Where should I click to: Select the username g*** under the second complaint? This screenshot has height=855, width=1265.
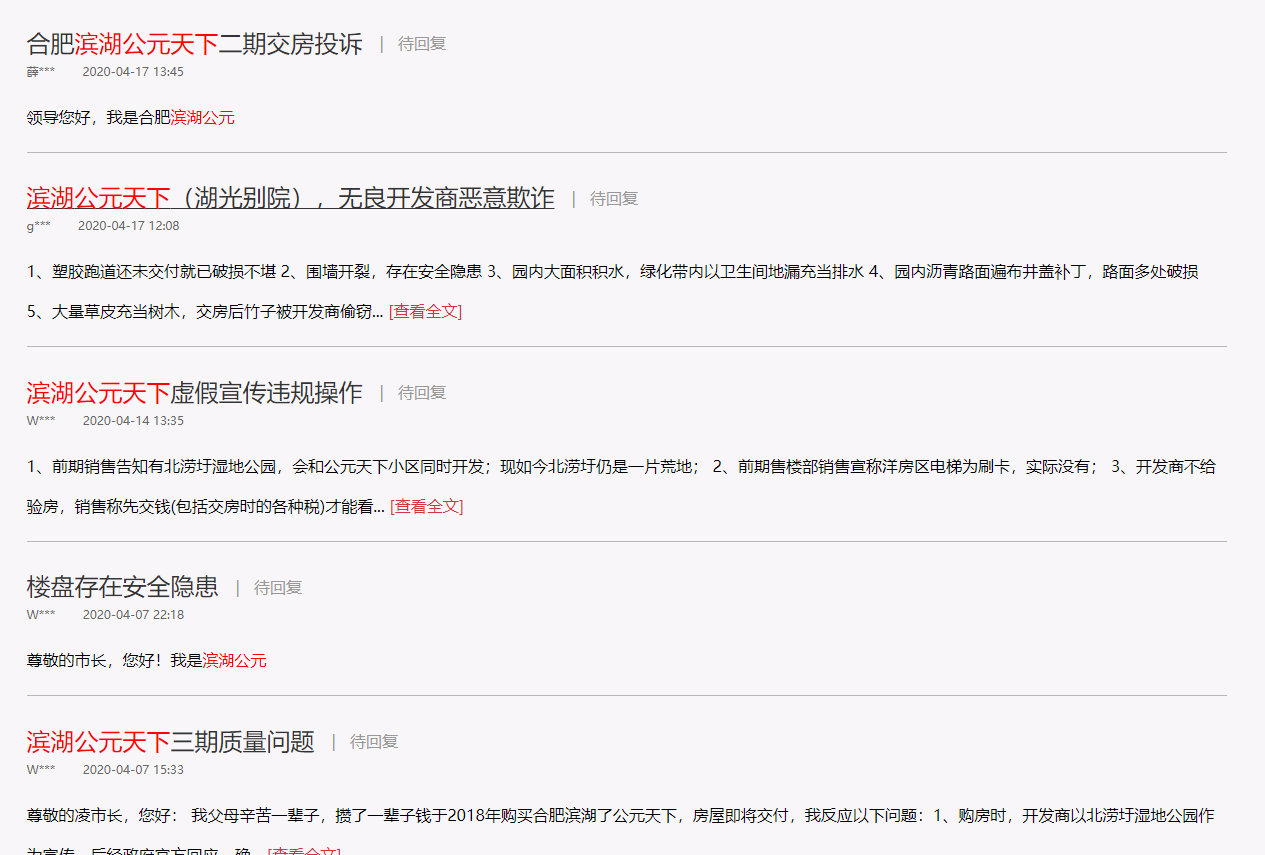37,225
